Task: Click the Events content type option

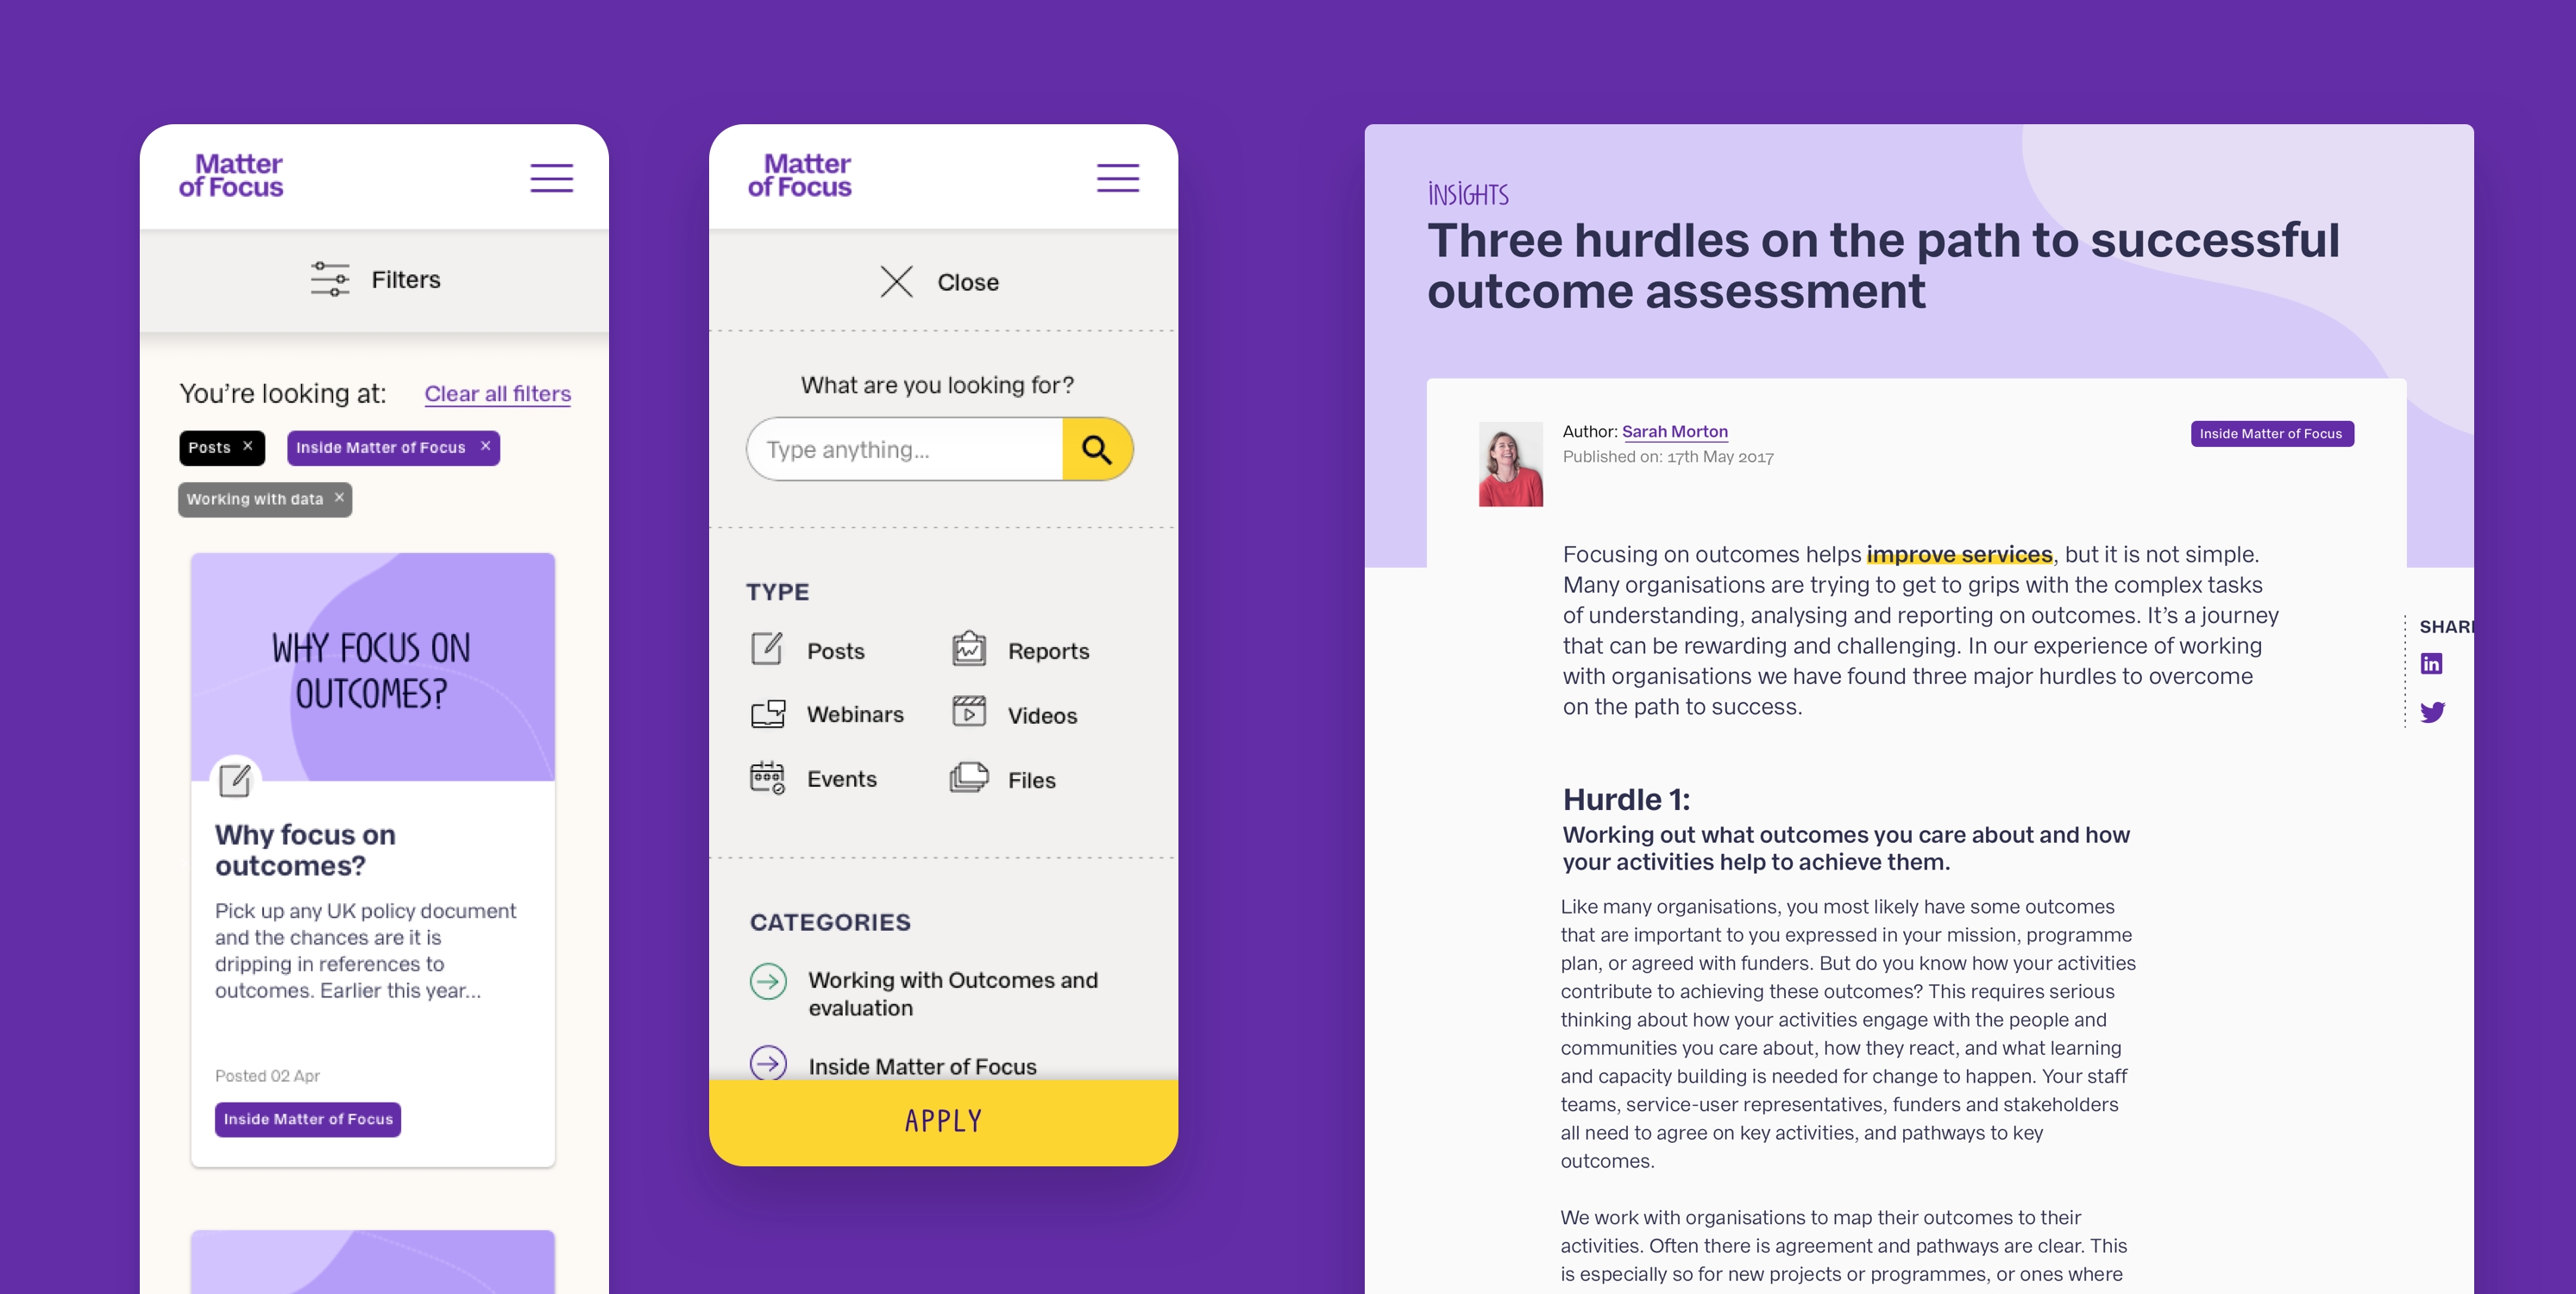Action: tap(842, 777)
